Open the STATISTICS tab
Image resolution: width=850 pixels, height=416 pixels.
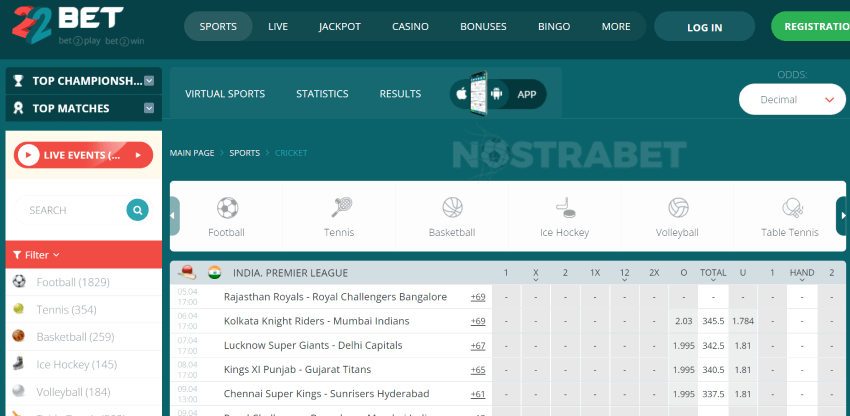point(322,94)
